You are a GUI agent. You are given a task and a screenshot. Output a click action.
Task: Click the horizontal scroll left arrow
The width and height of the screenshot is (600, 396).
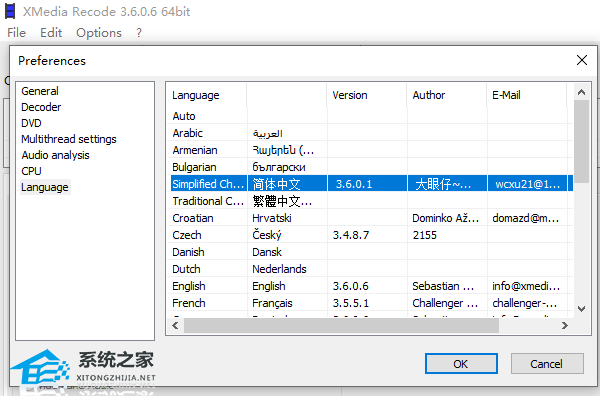pos(175,326)
